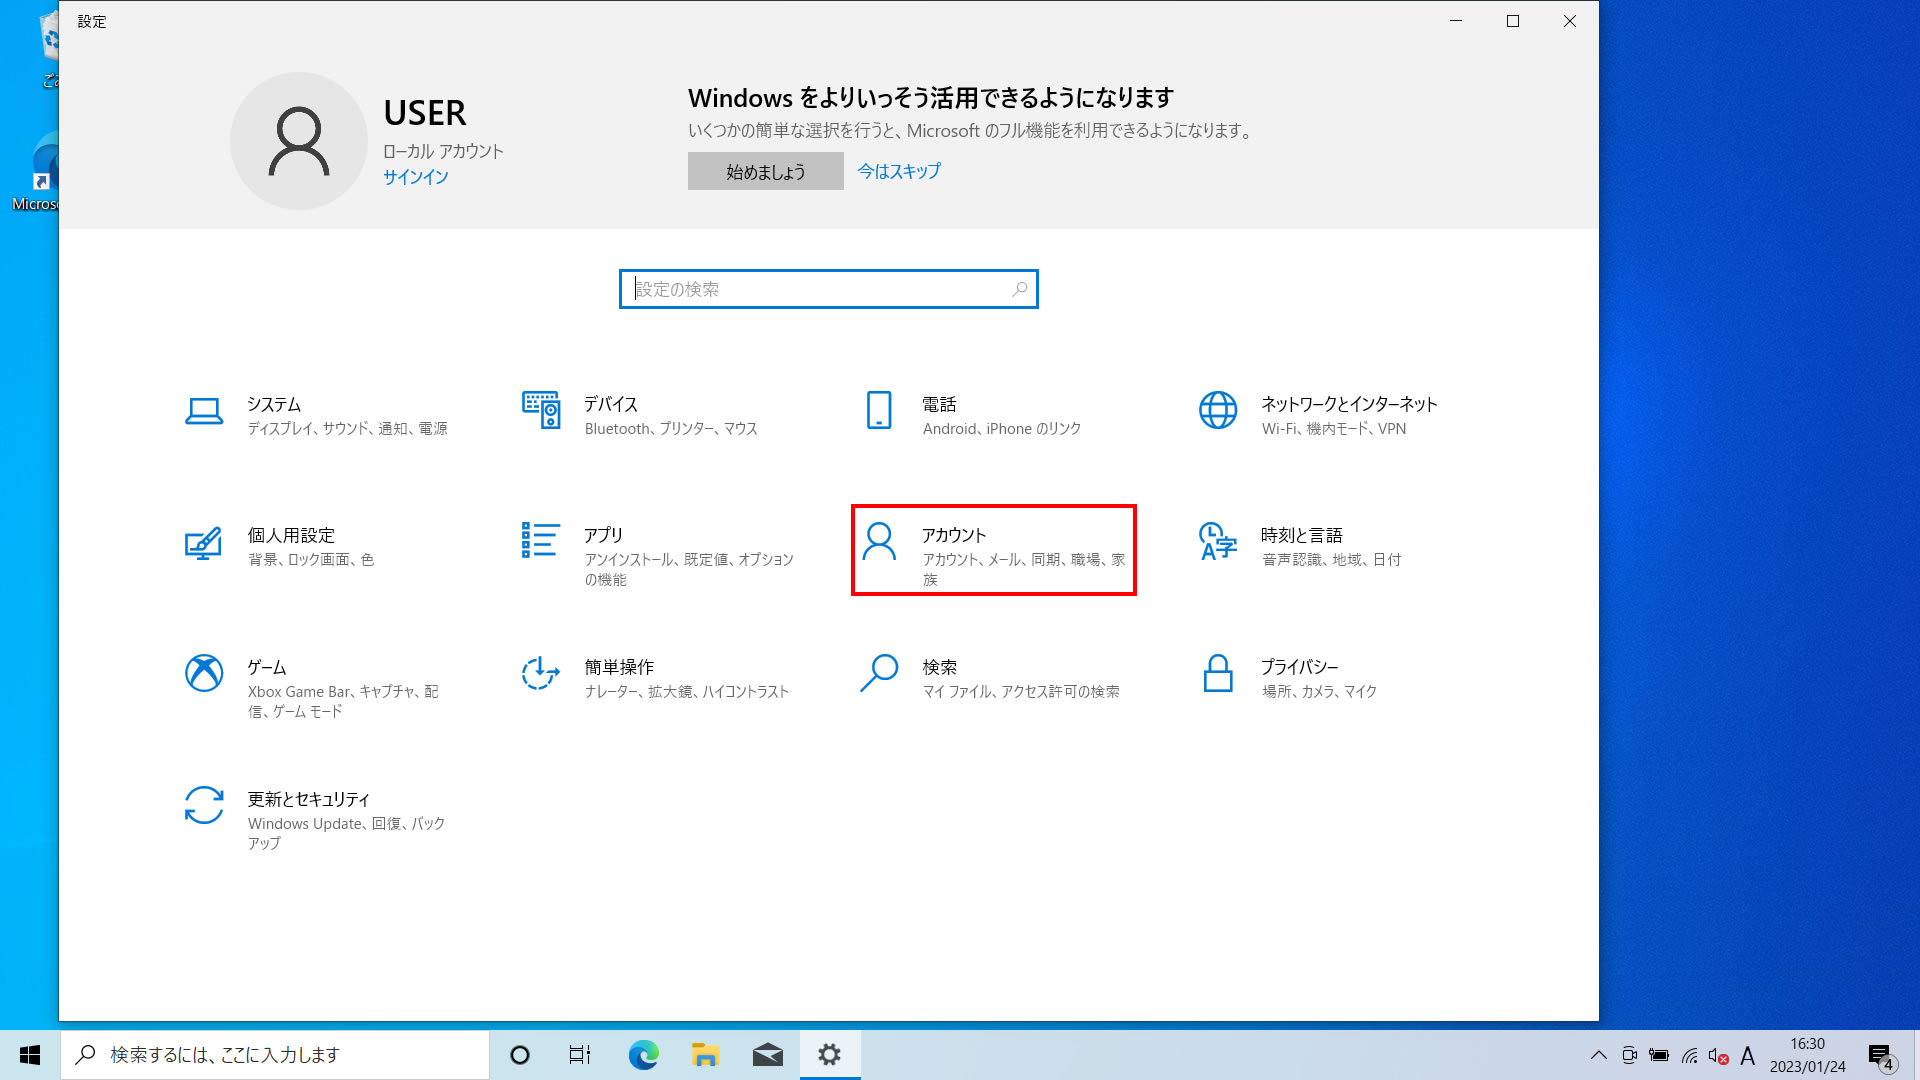Click the Bluetooth、プリンター、マウス description text
This screenshot has width=1920, height=1080.
pos(671,429)
